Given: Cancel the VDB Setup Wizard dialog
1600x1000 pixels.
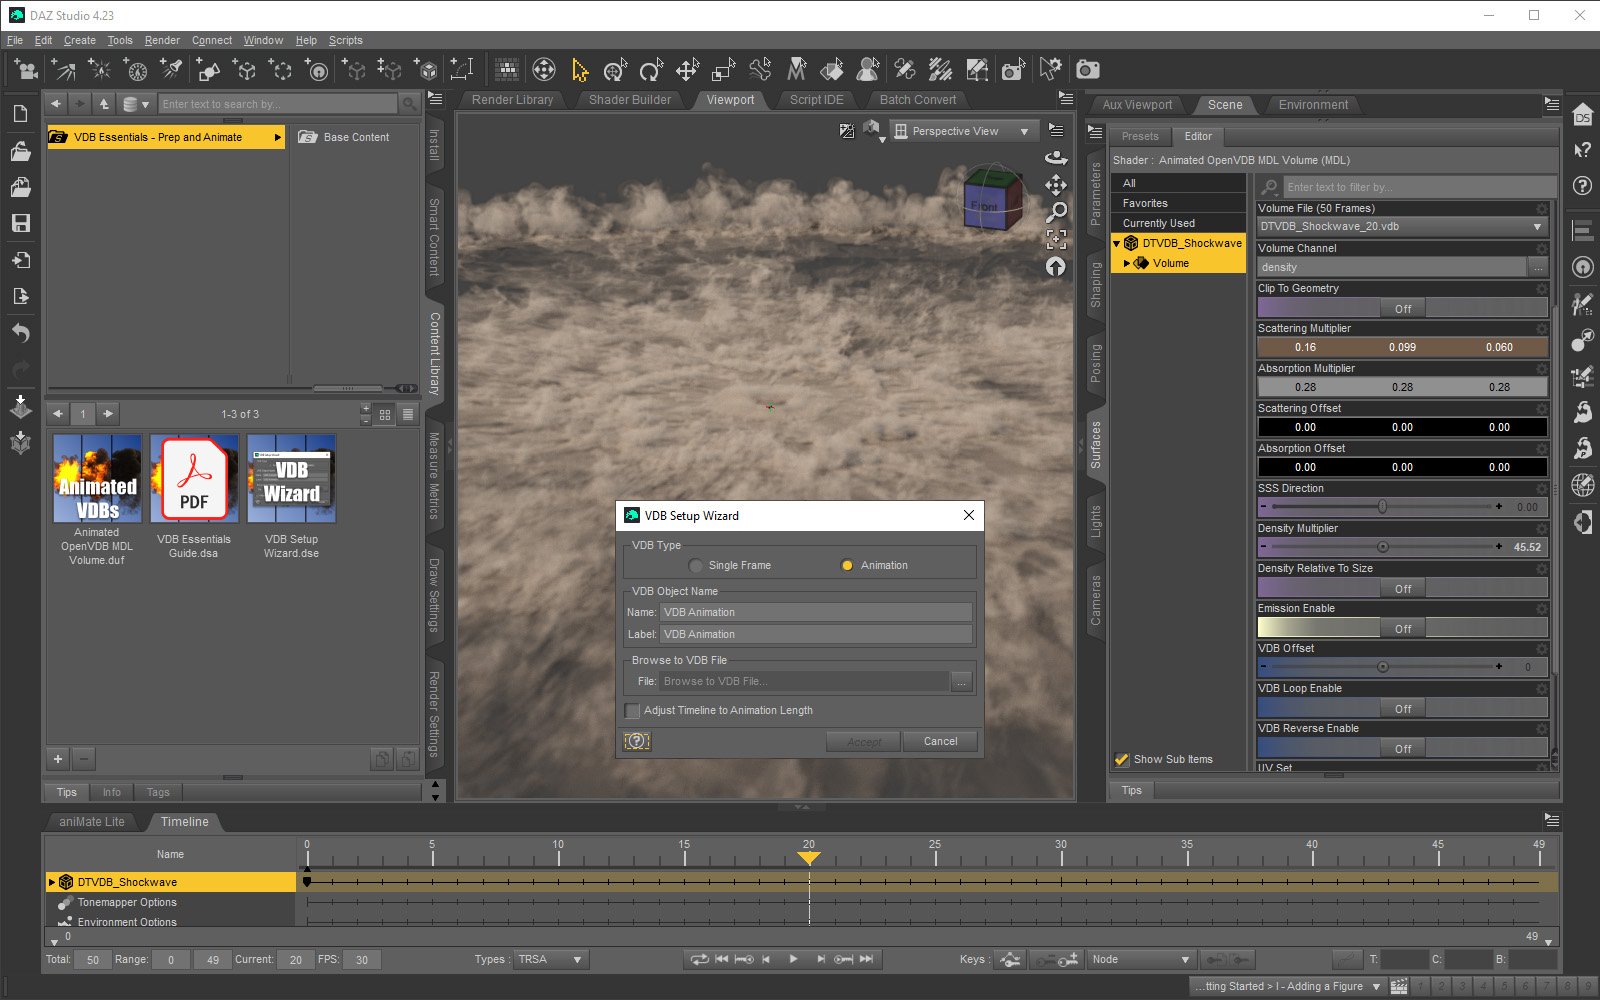Looking at the screenshot, I should pos(939,741).
